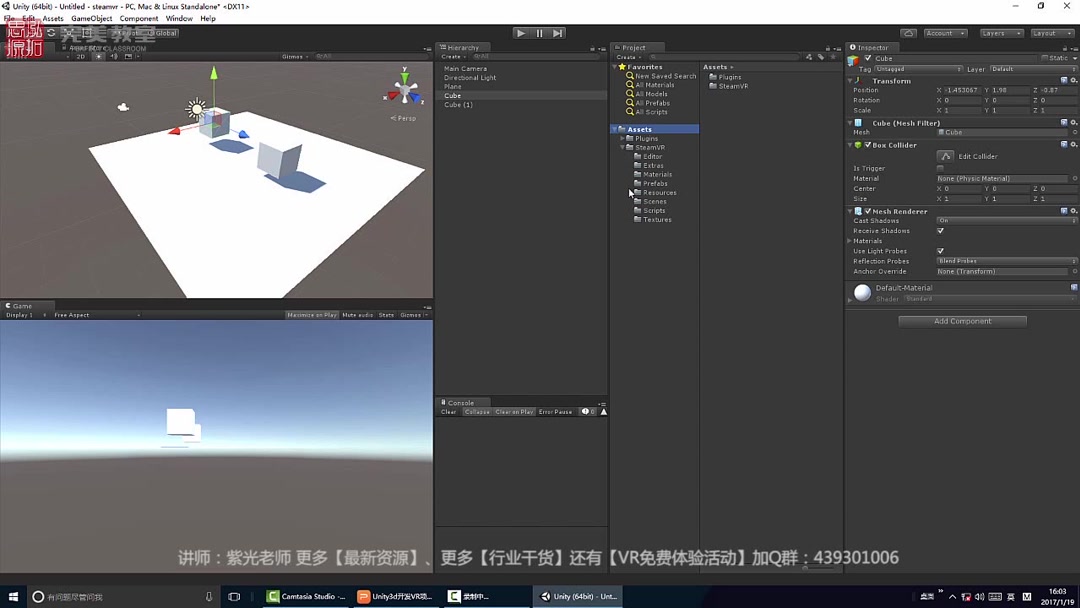Image resolution: width=1080 pixels, height=608 pixels.
Task: Click the Transform component gear icon
Action: tap(1072, 81)
